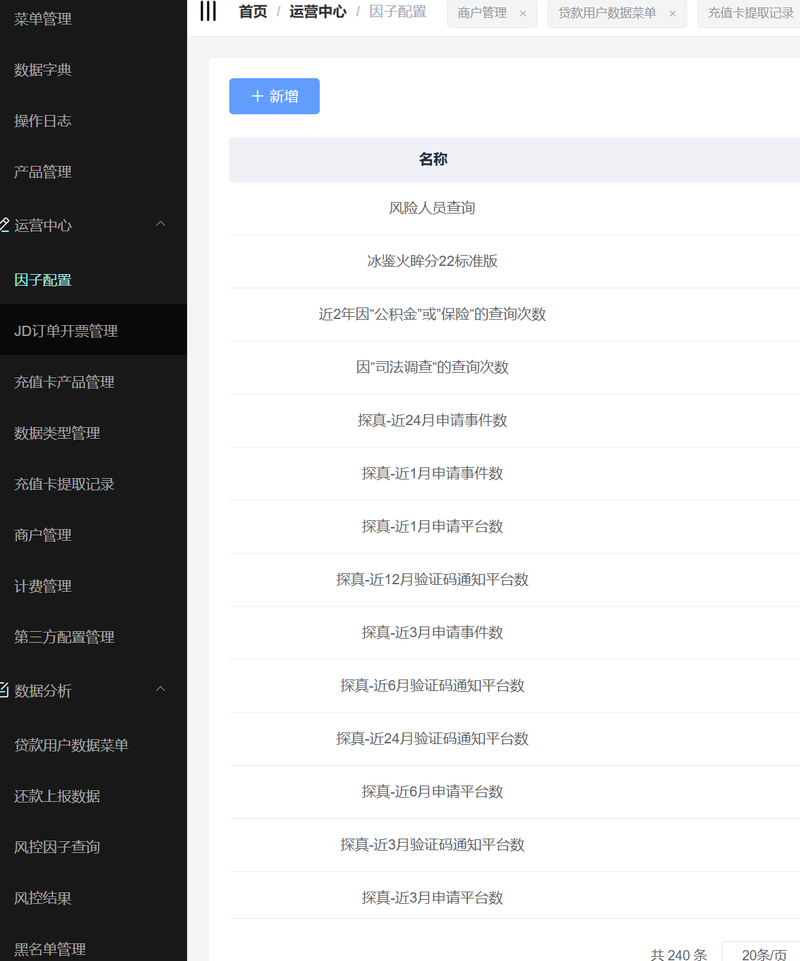Screen dimensions: 800x961
Task: Open 贷款用户数据菜单 in the sidebar
Action: click(x=71, y=745)
